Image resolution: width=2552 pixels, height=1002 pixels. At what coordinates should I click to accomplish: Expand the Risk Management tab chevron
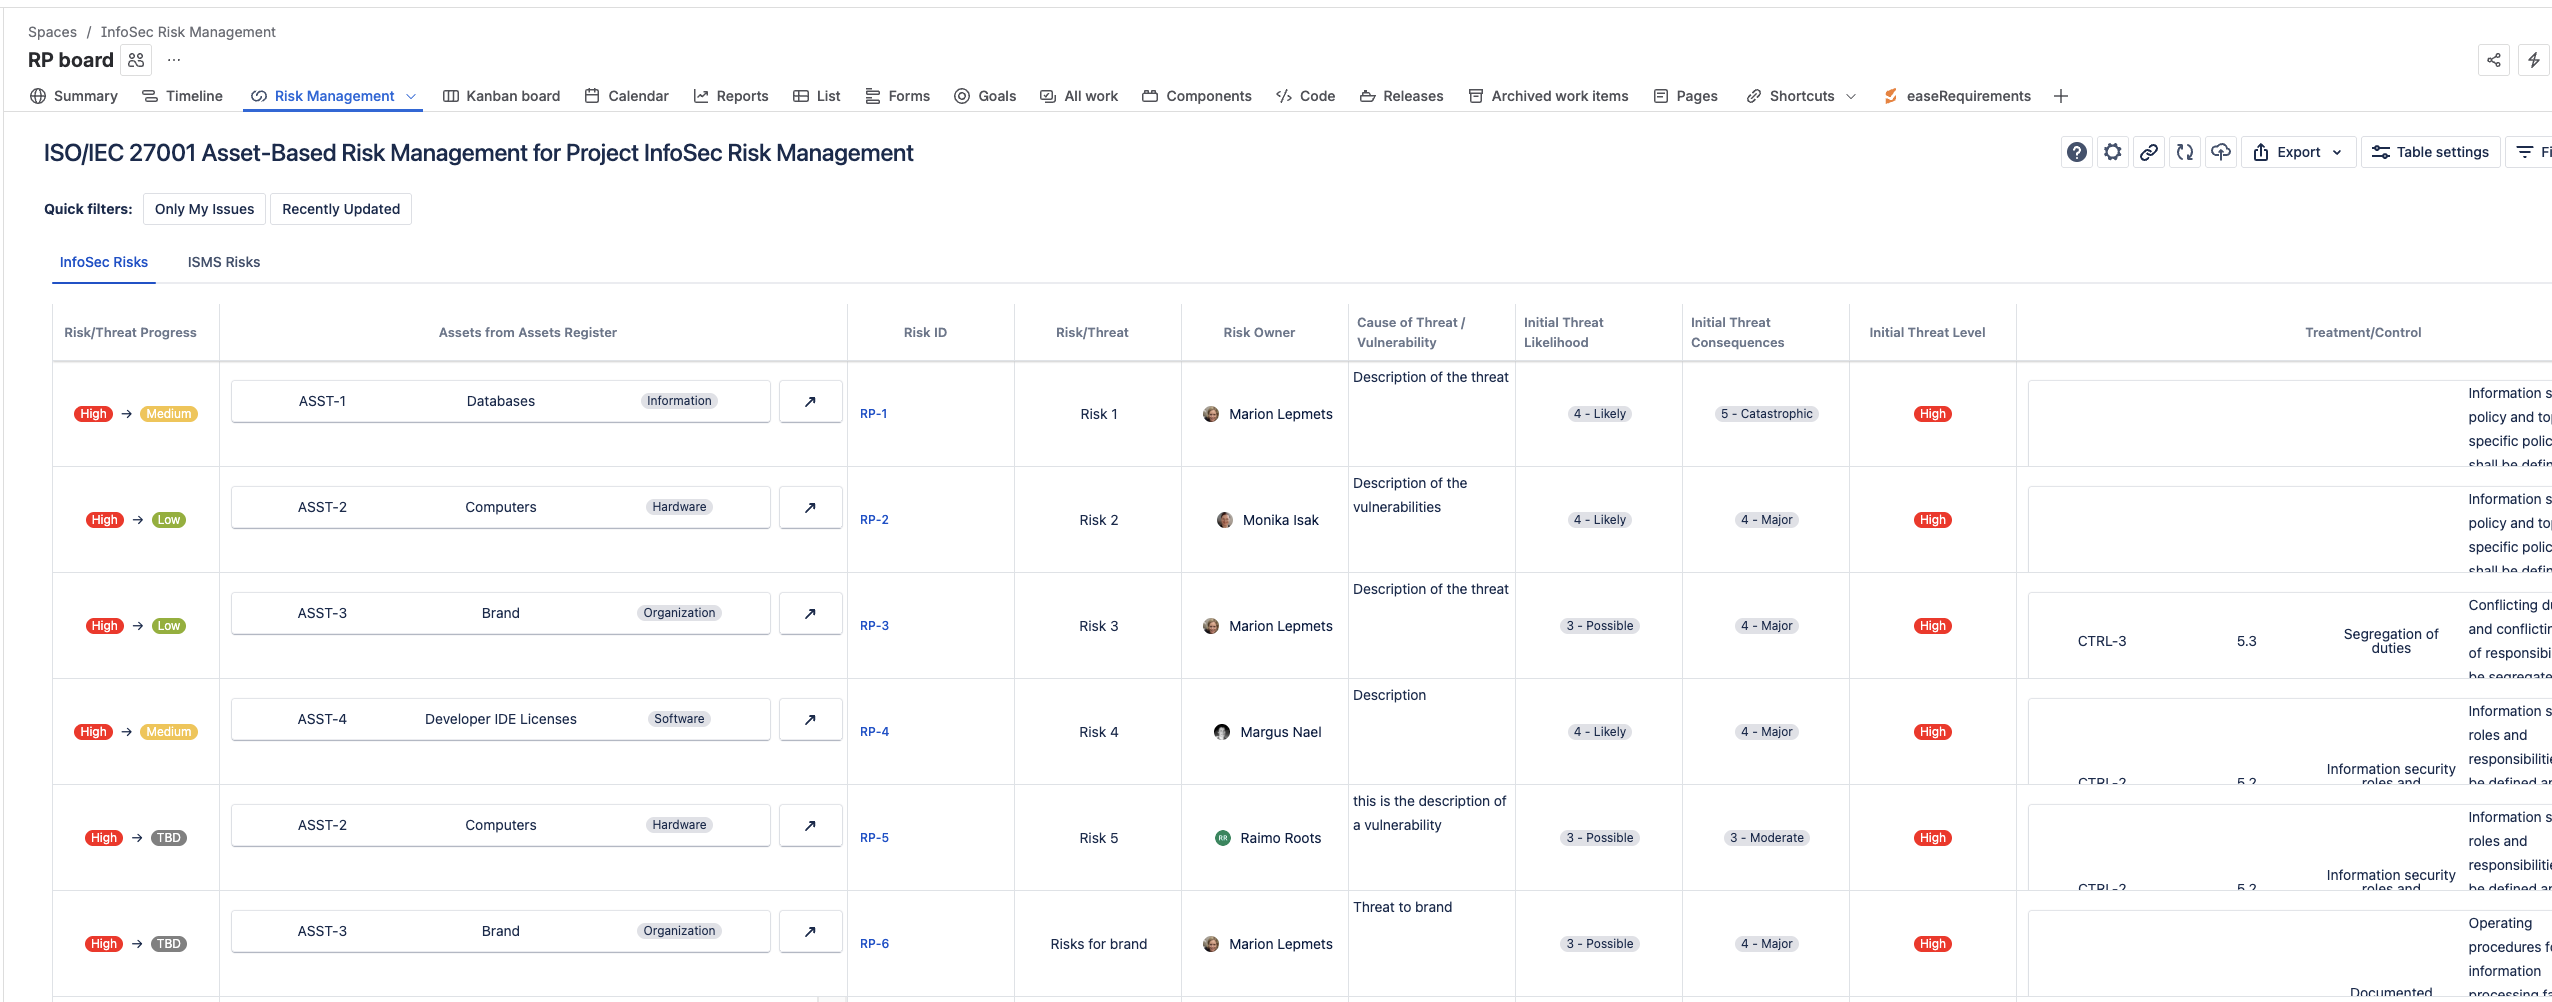pyautogui.click(x=411, y=96)
